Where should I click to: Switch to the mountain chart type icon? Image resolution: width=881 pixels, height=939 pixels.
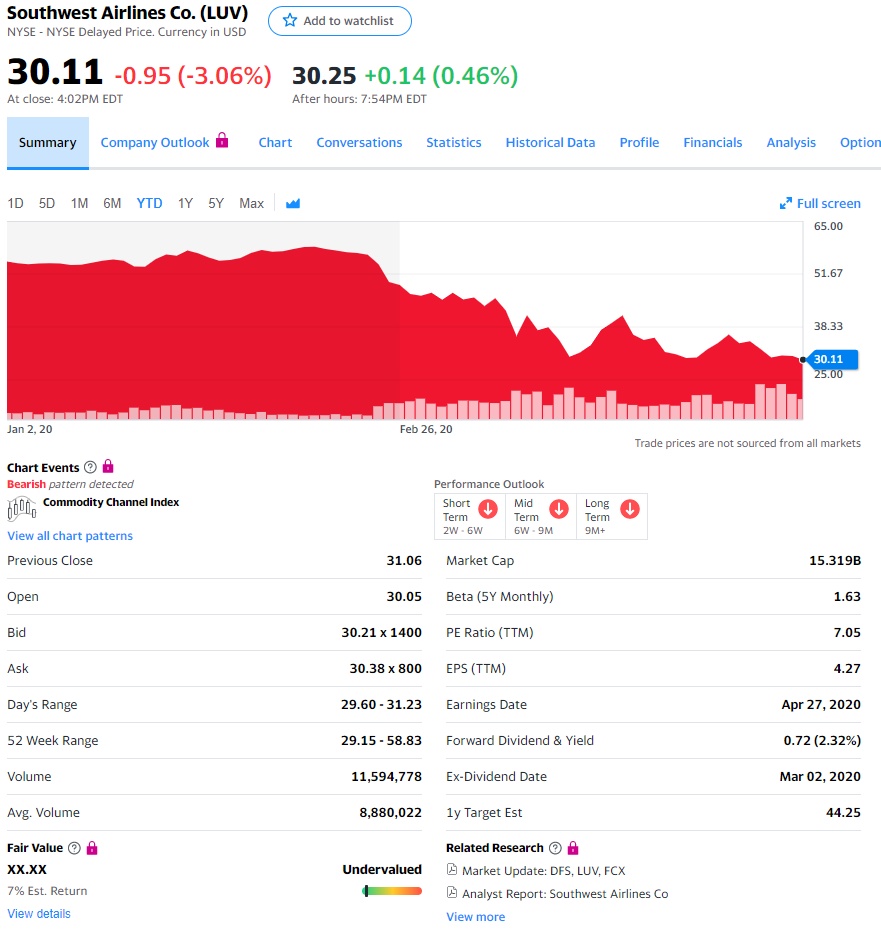293,204
